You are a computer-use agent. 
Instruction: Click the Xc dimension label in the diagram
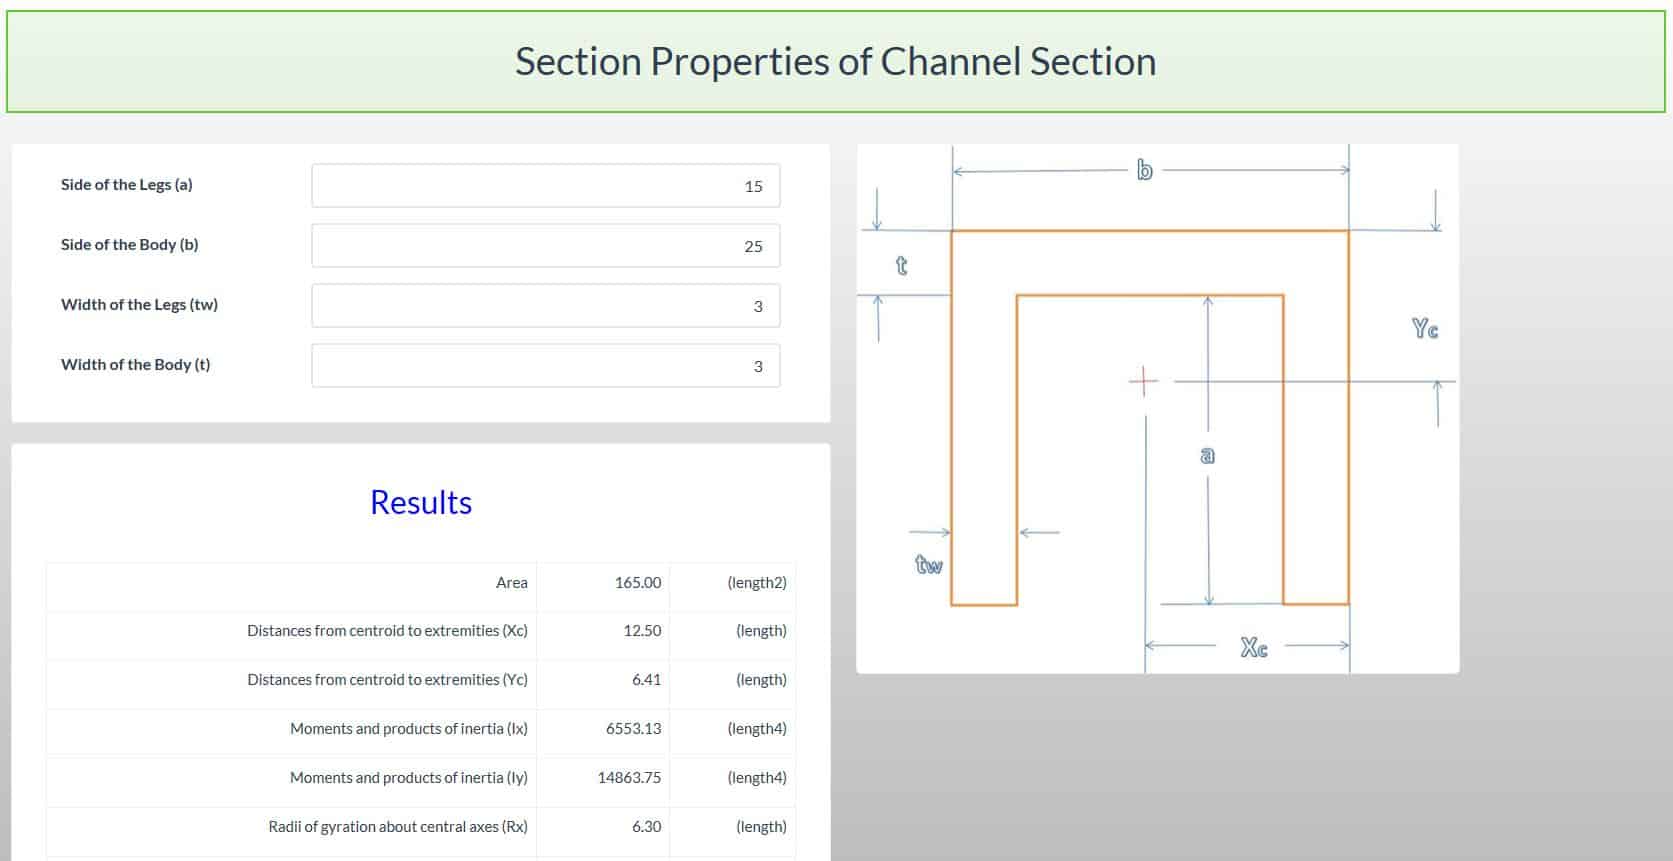(1254, 648)
